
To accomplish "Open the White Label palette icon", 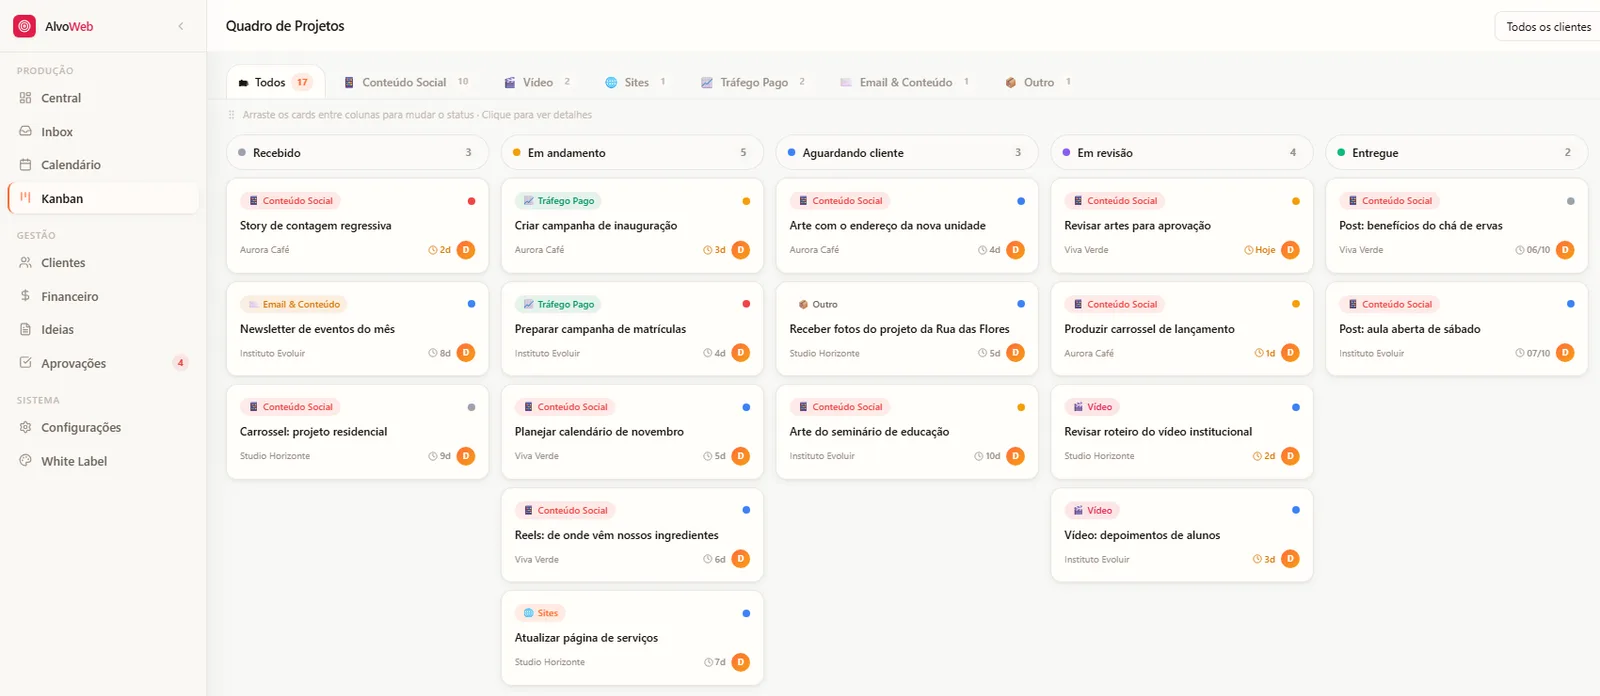I will (25, 461).
